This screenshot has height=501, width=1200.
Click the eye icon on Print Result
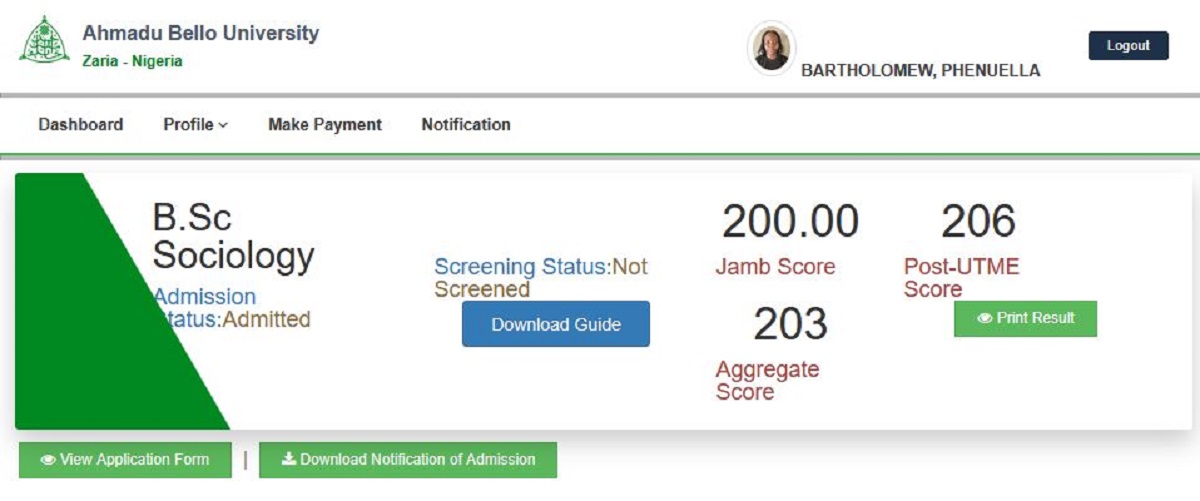pos(984,319)
